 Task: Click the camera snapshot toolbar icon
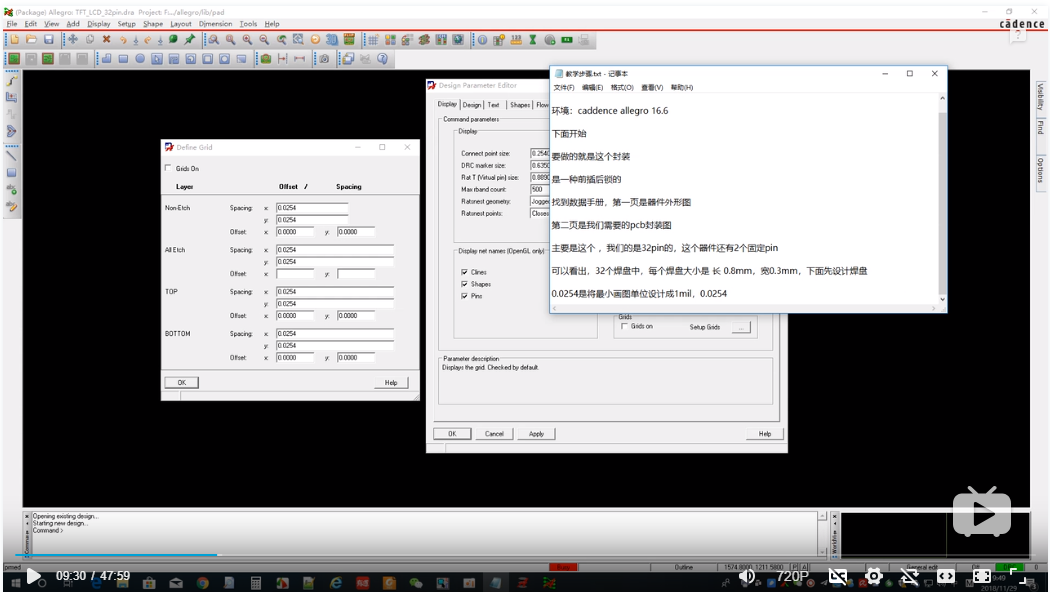tap(324, 59)
